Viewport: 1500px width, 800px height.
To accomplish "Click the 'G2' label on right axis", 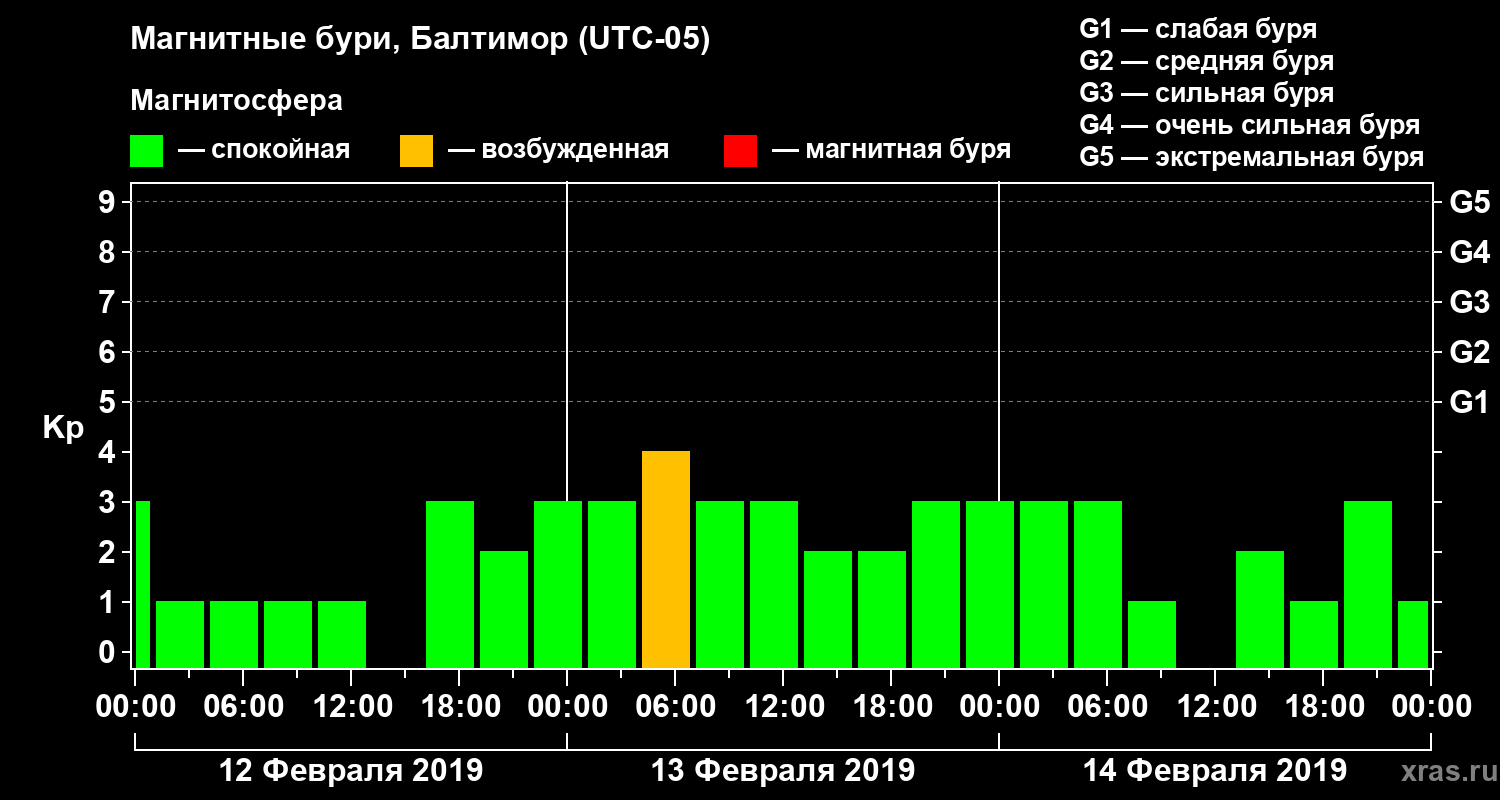I will (x=1469, y=352).
